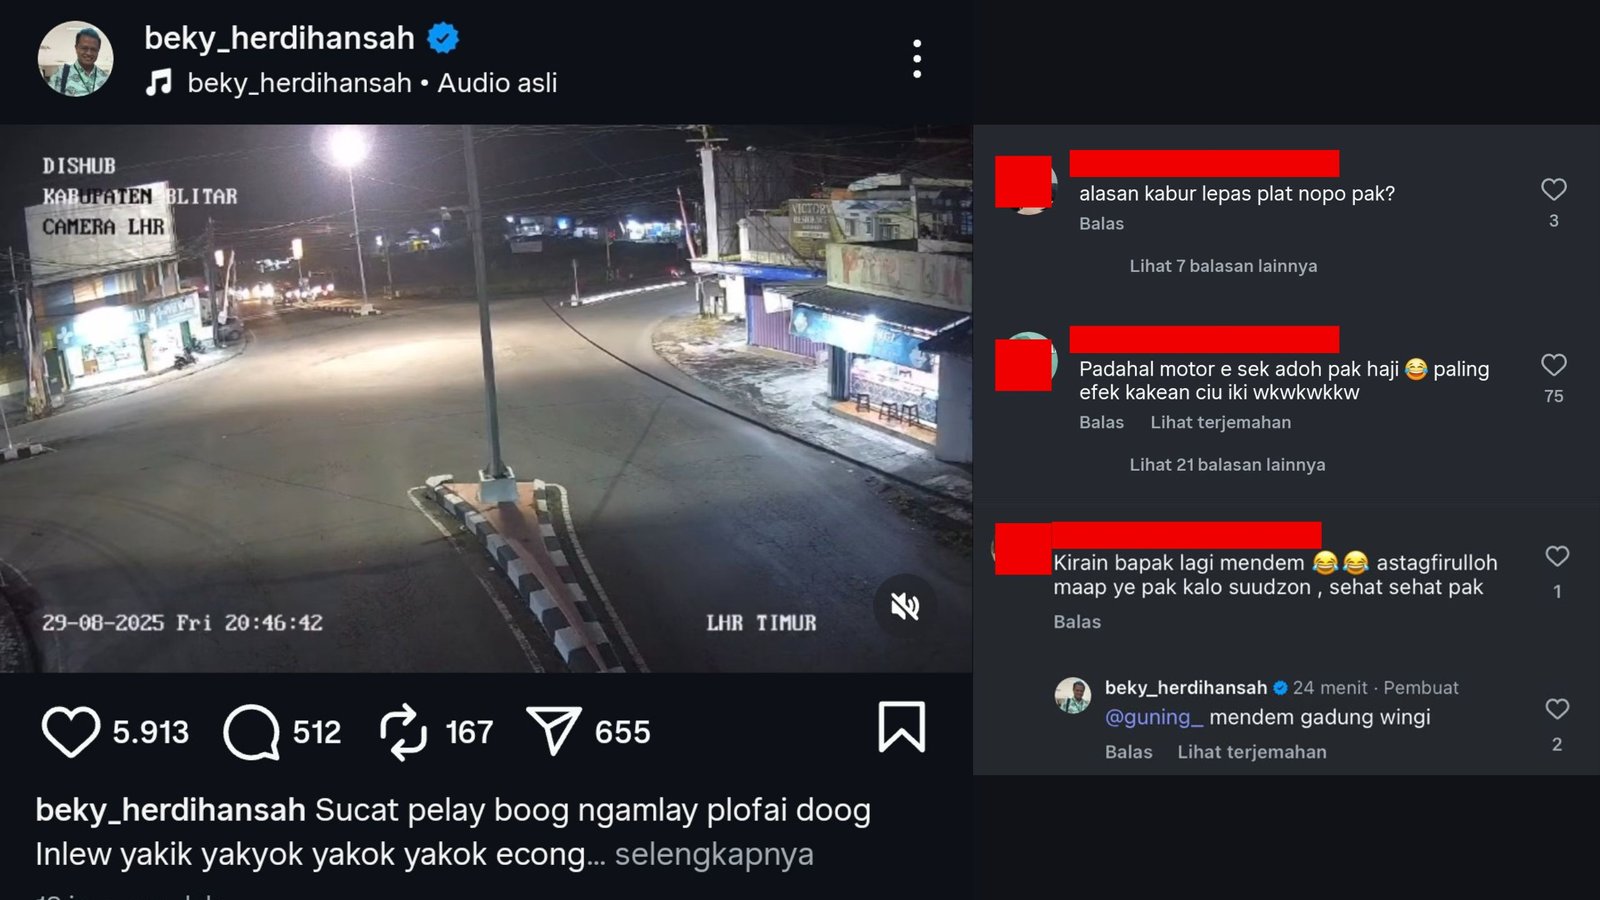Like the "alasan kabur lepas plat" comment
Screen dimensions: 1600x900
click(1553, 189)
